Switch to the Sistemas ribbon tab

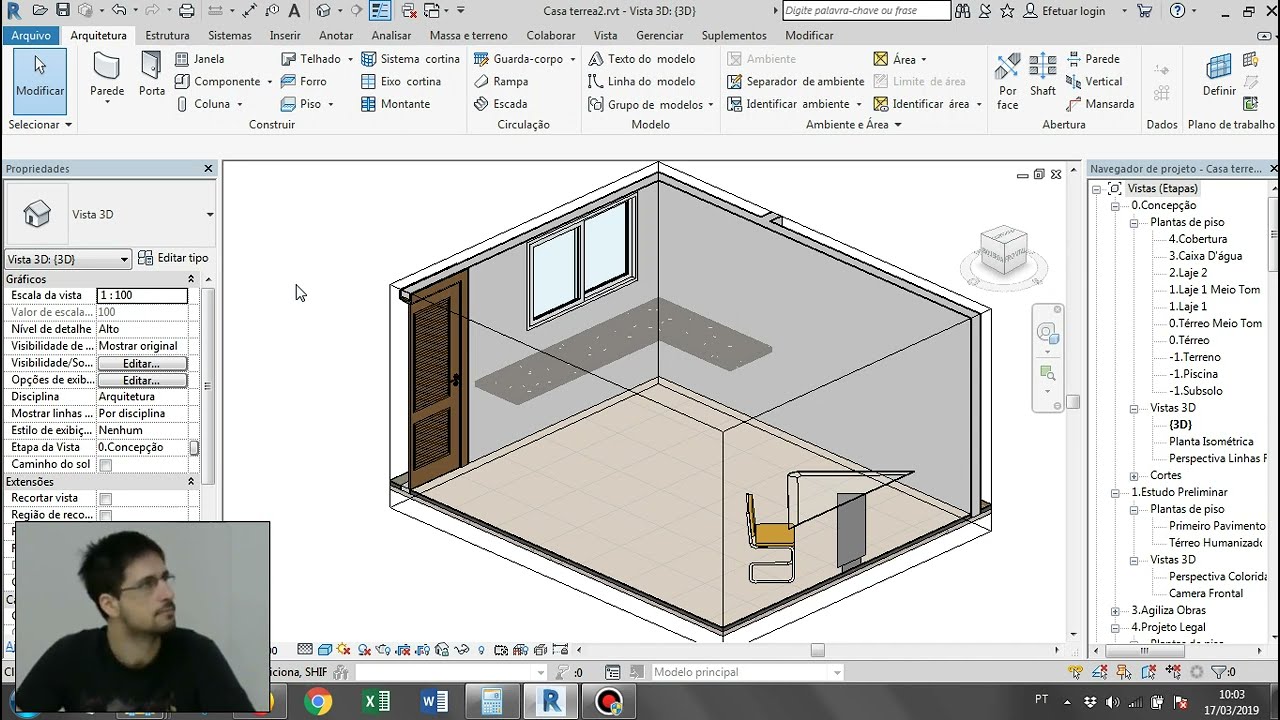[x=230, y=35]
